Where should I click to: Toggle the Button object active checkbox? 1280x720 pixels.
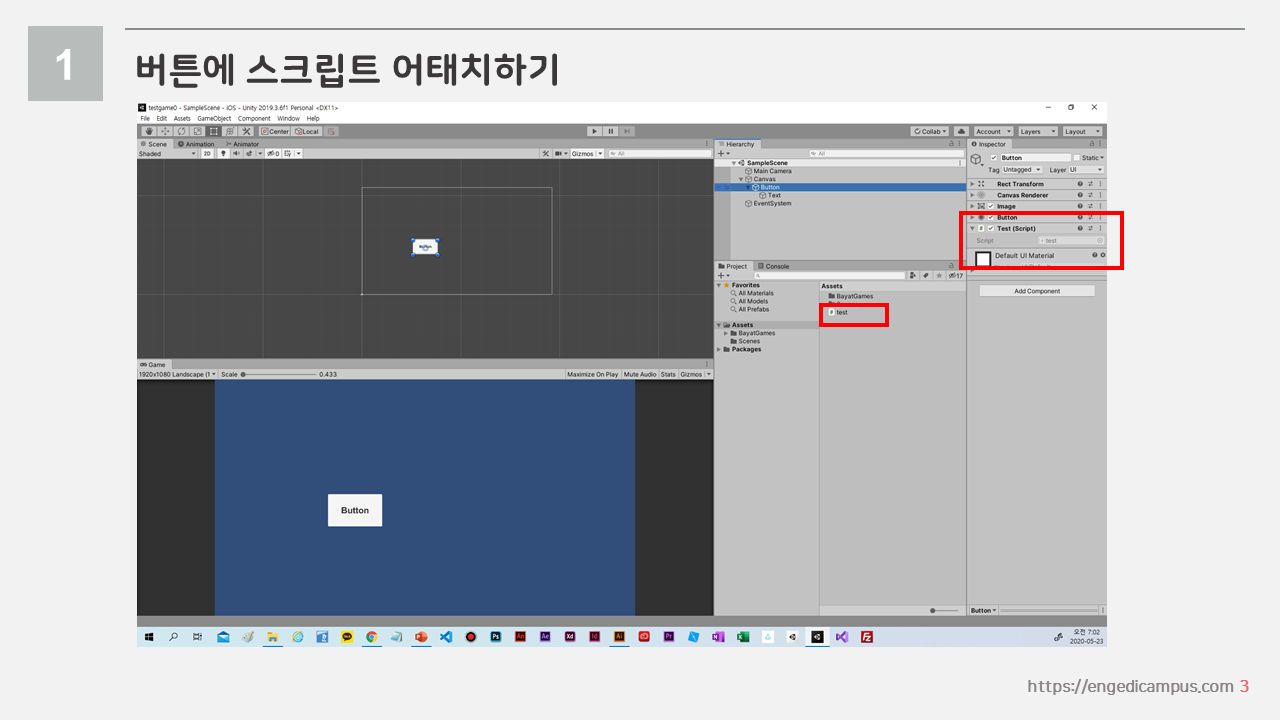994,157
